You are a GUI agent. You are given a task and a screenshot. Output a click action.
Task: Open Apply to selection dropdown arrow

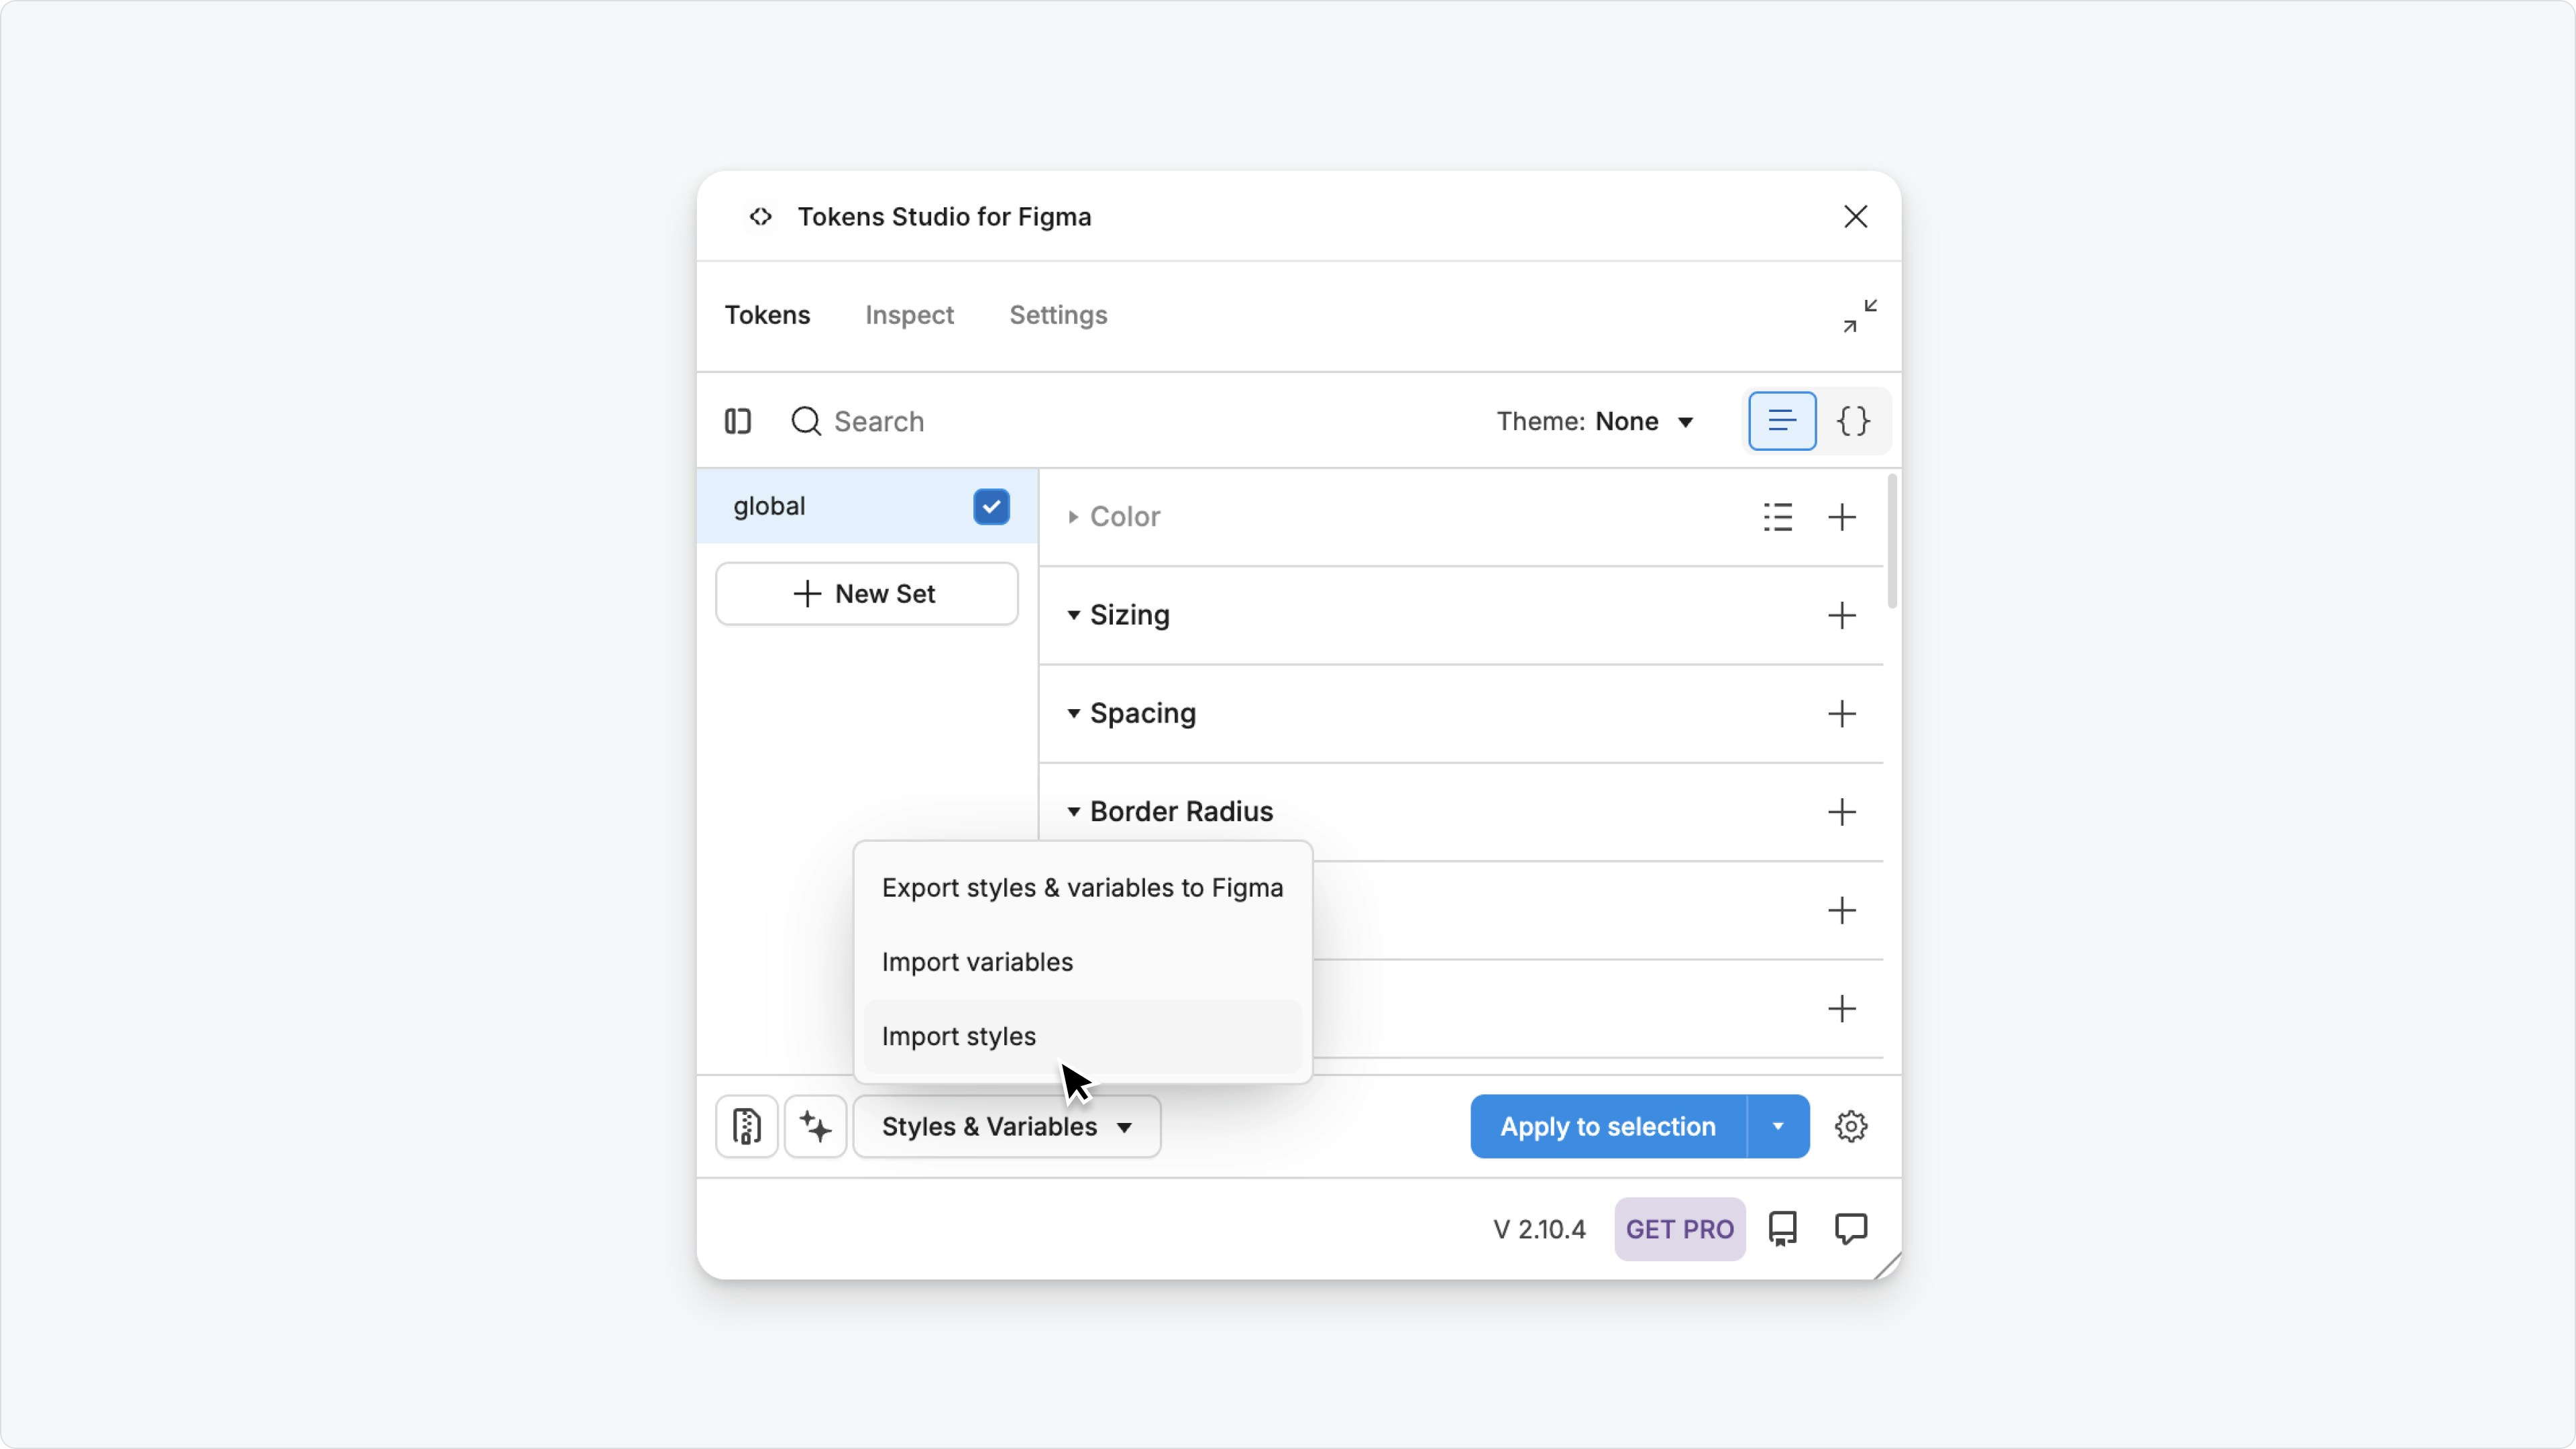[1778, 1127]
